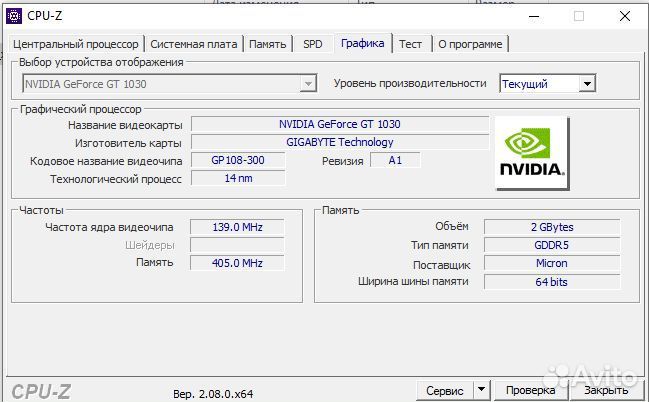649x402 pixels.
Task: Expand the Сервис button dropdown arrow
Action: point(481,390)
